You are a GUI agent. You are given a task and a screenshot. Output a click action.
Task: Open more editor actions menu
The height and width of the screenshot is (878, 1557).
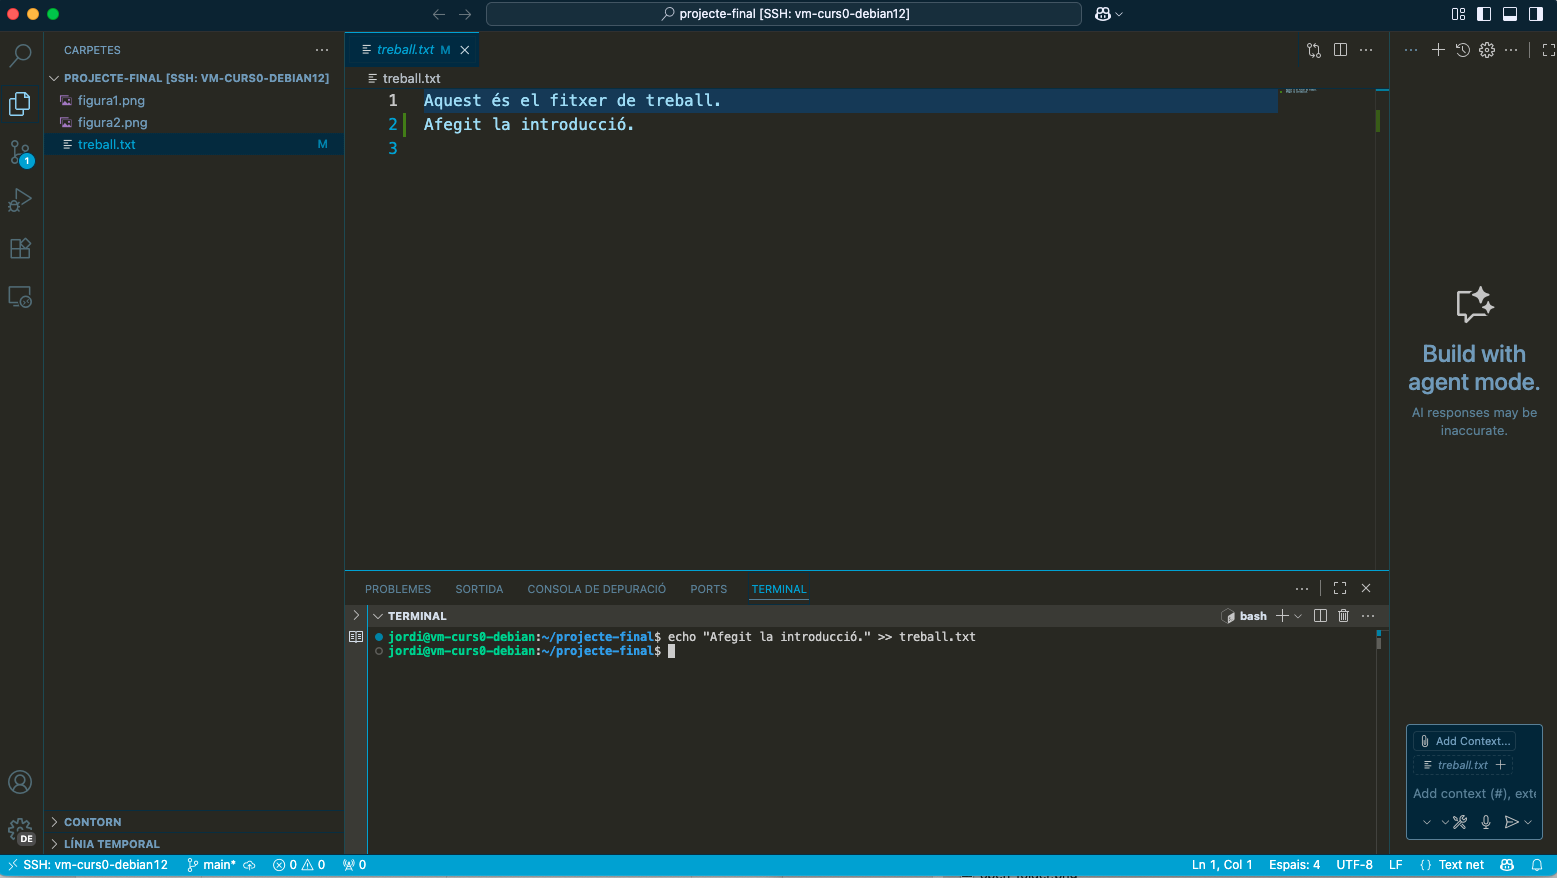click(x=1366, y=50)
